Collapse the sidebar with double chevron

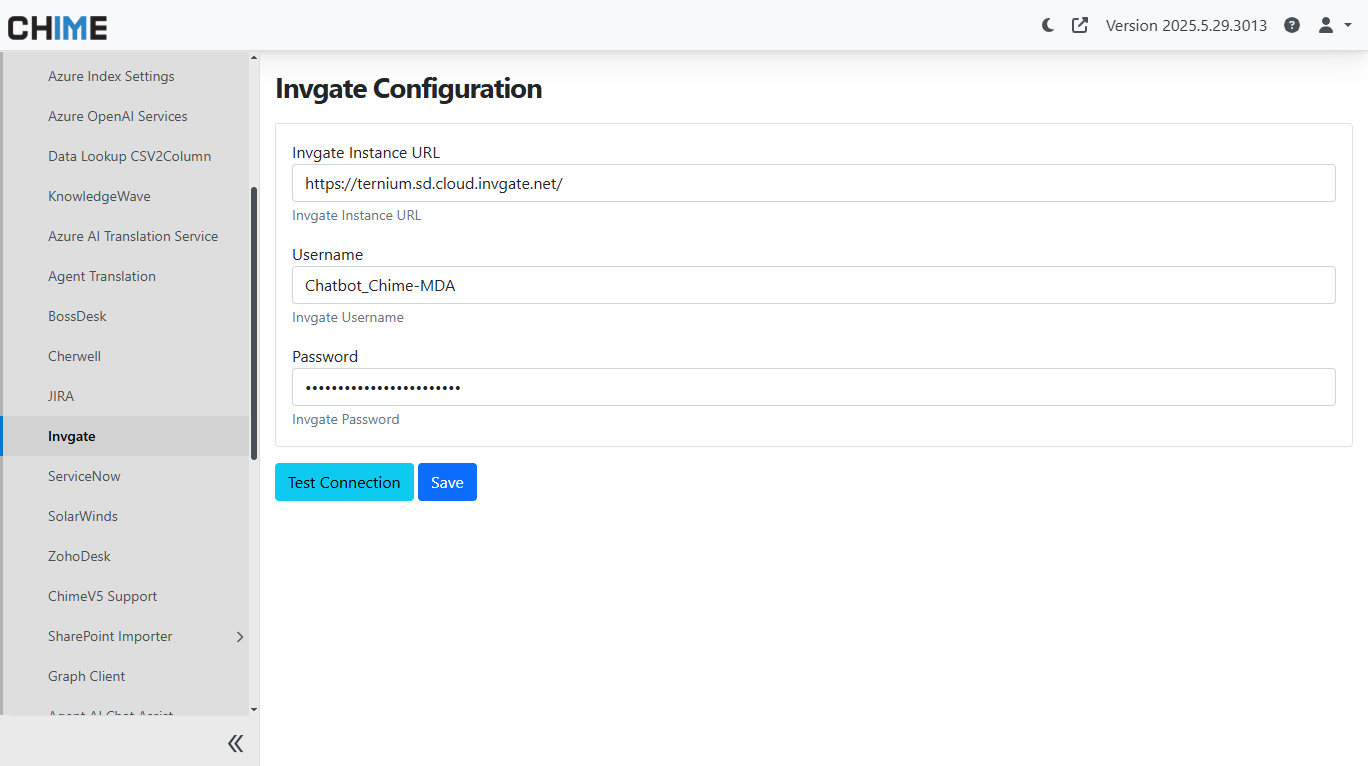tap(235, 743)
